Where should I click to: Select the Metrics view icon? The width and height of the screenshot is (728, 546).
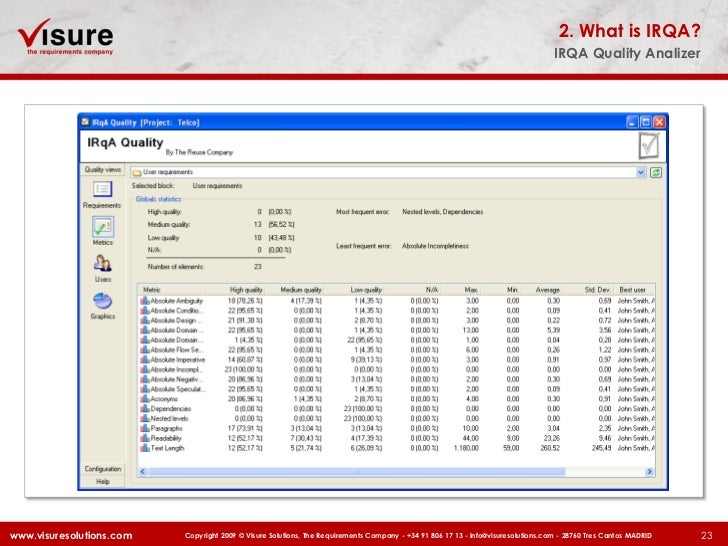click(x=102, y=227)
